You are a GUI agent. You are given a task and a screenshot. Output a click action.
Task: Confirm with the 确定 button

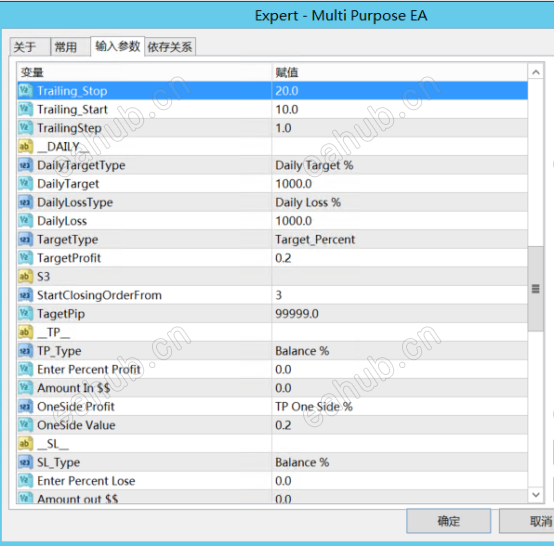(448, 521)
